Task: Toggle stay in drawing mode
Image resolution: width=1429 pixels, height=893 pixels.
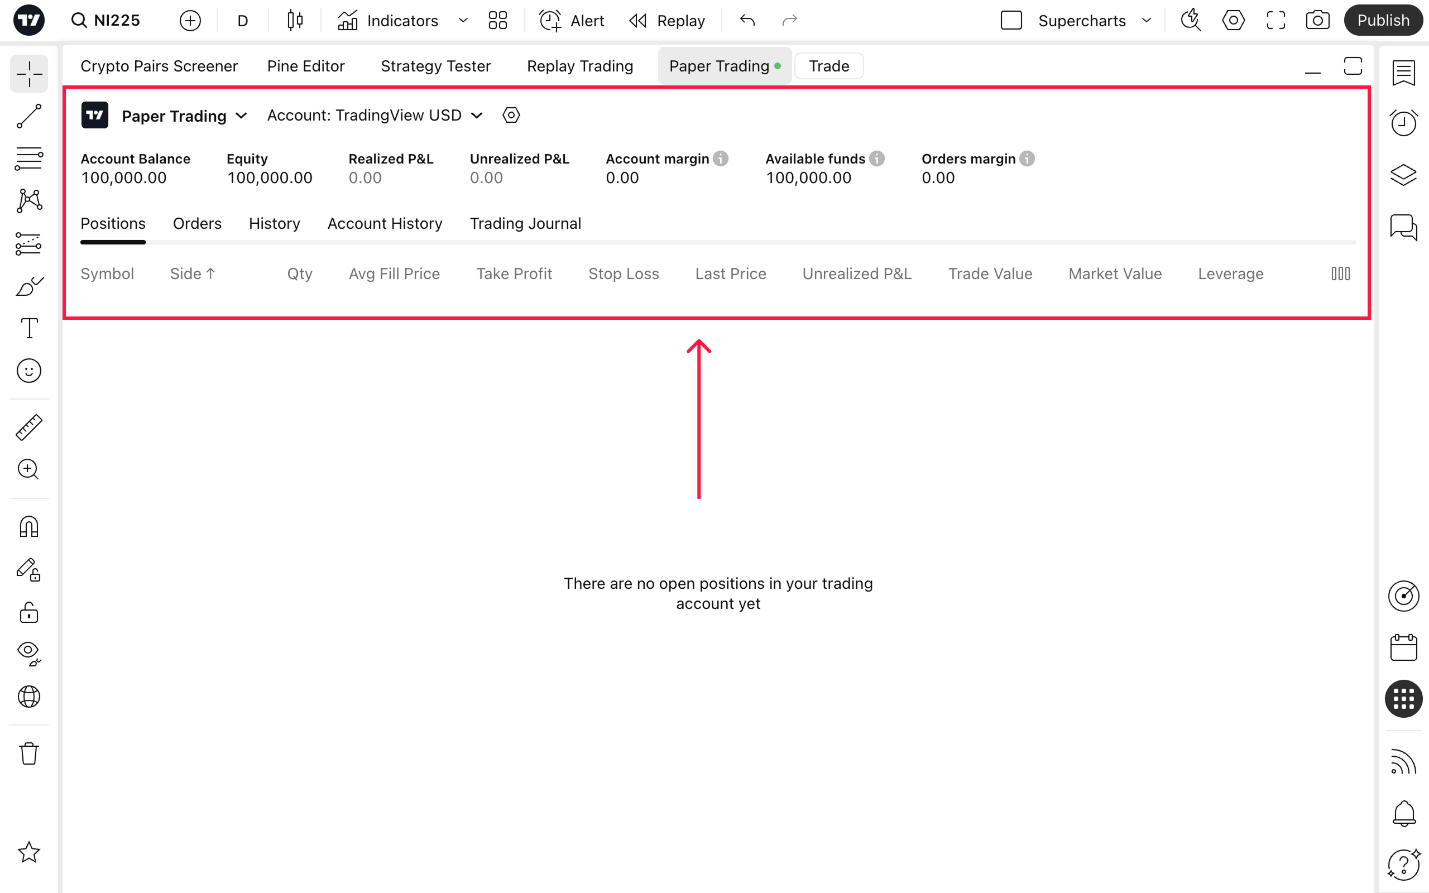Action: (x=29, y=570)
